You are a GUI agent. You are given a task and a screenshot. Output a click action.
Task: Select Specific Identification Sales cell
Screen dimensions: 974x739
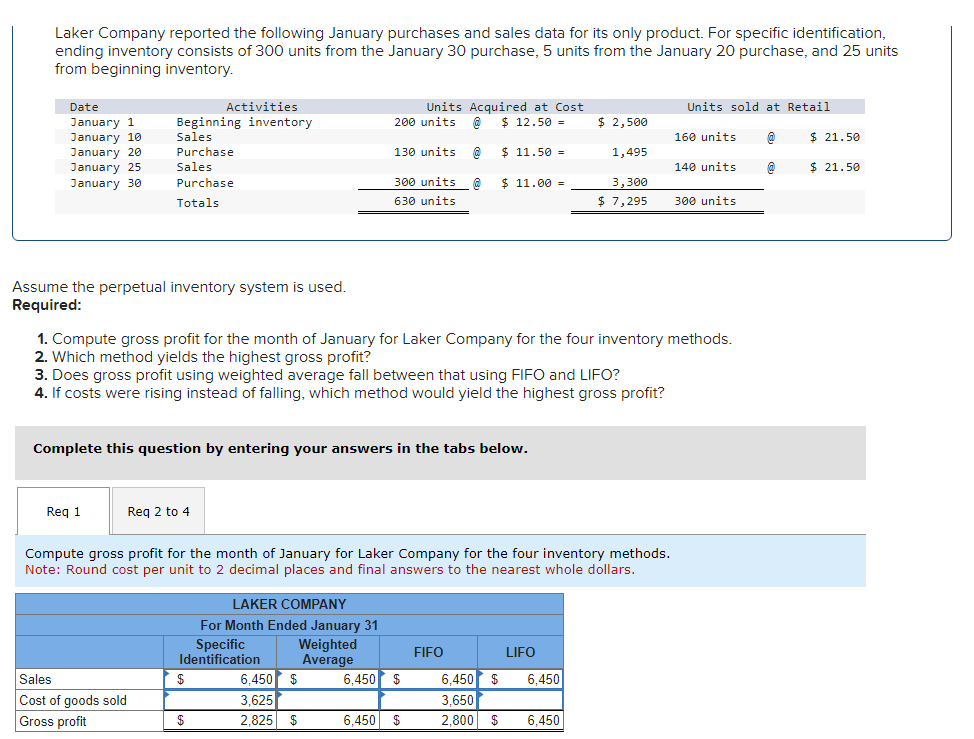point(220,679)
